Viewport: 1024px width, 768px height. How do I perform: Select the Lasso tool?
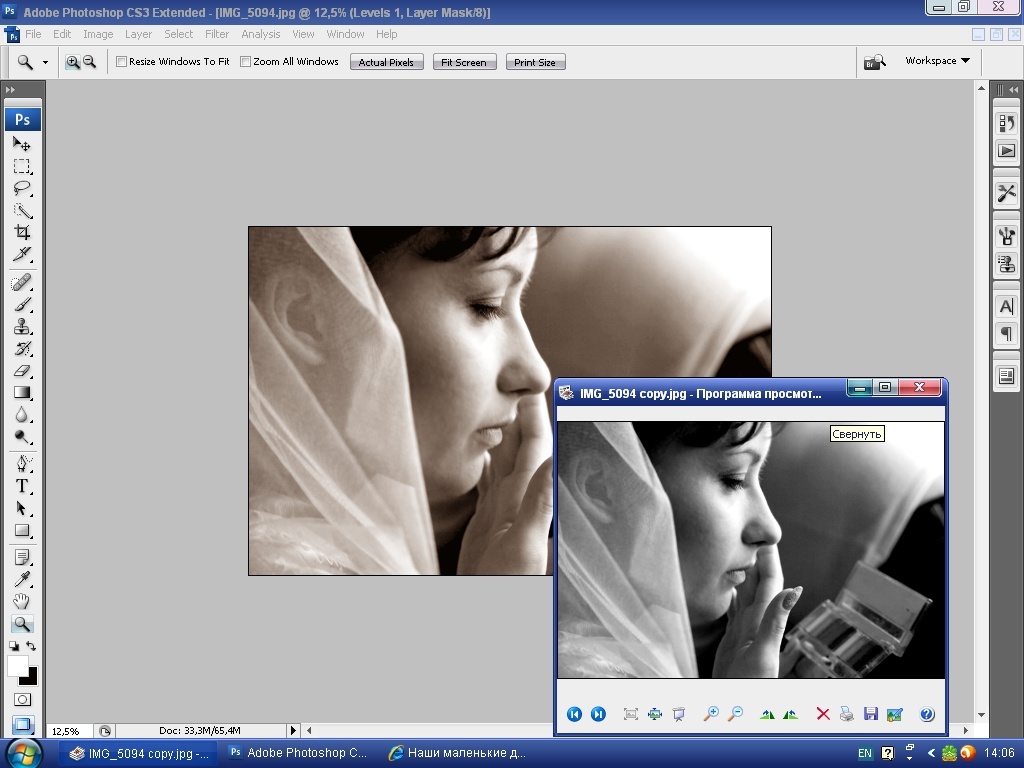click(22, 188)
